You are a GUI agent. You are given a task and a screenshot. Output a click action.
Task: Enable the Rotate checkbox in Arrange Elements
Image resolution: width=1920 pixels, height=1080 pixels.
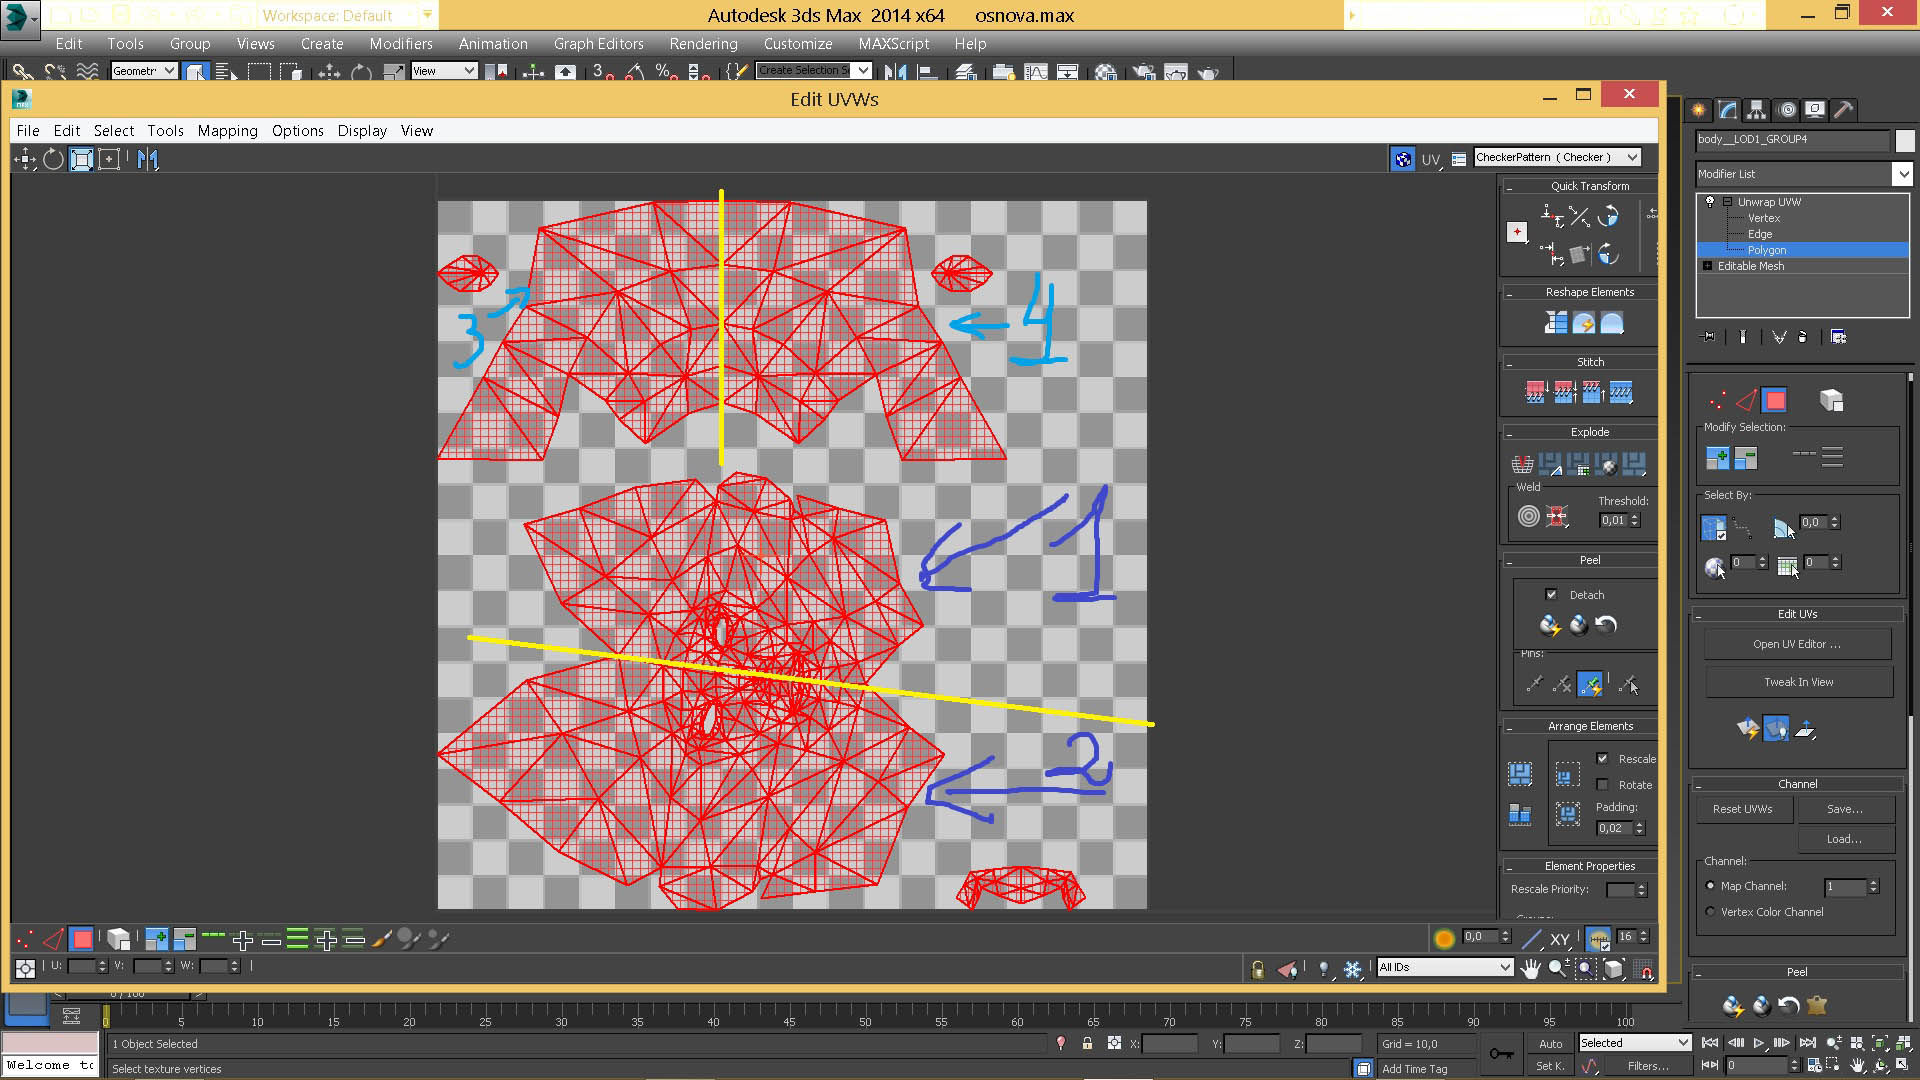[x=1603, y=785]
